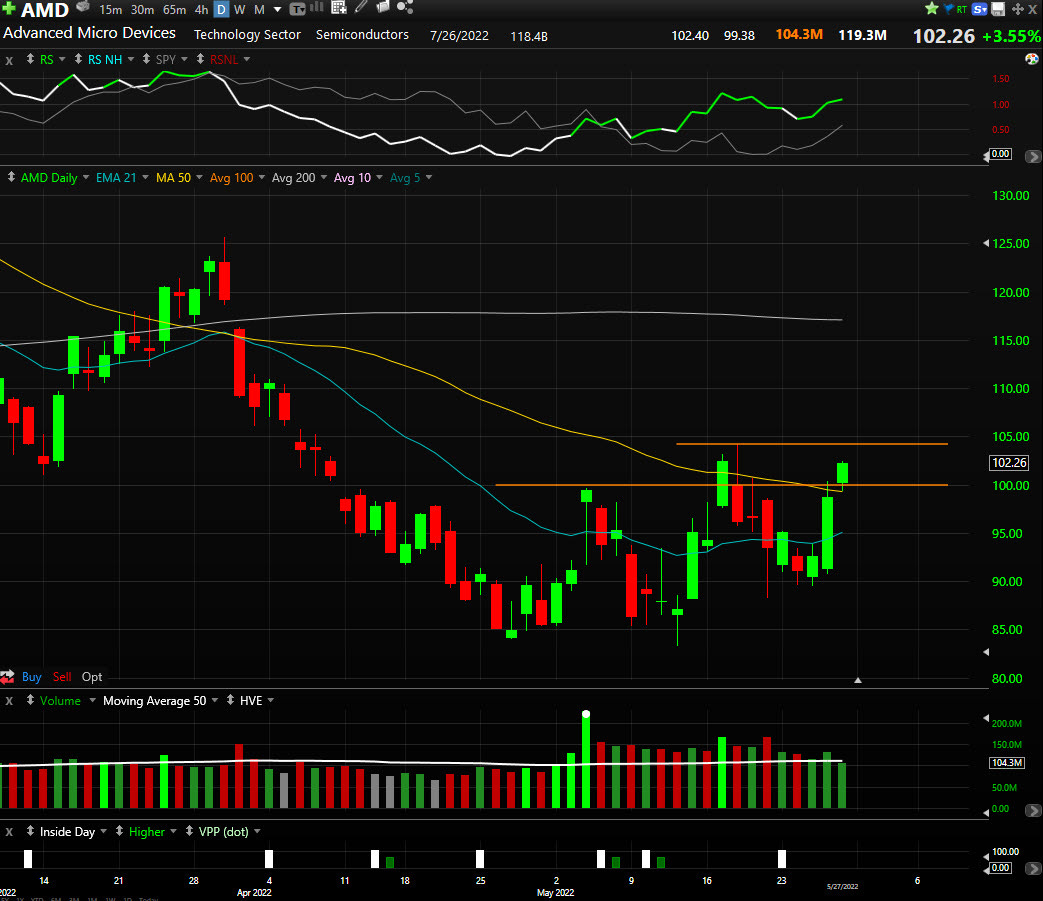Switch to the 15m timeframe
This screenshot has height=901, width=1043.
pos(110,10)
